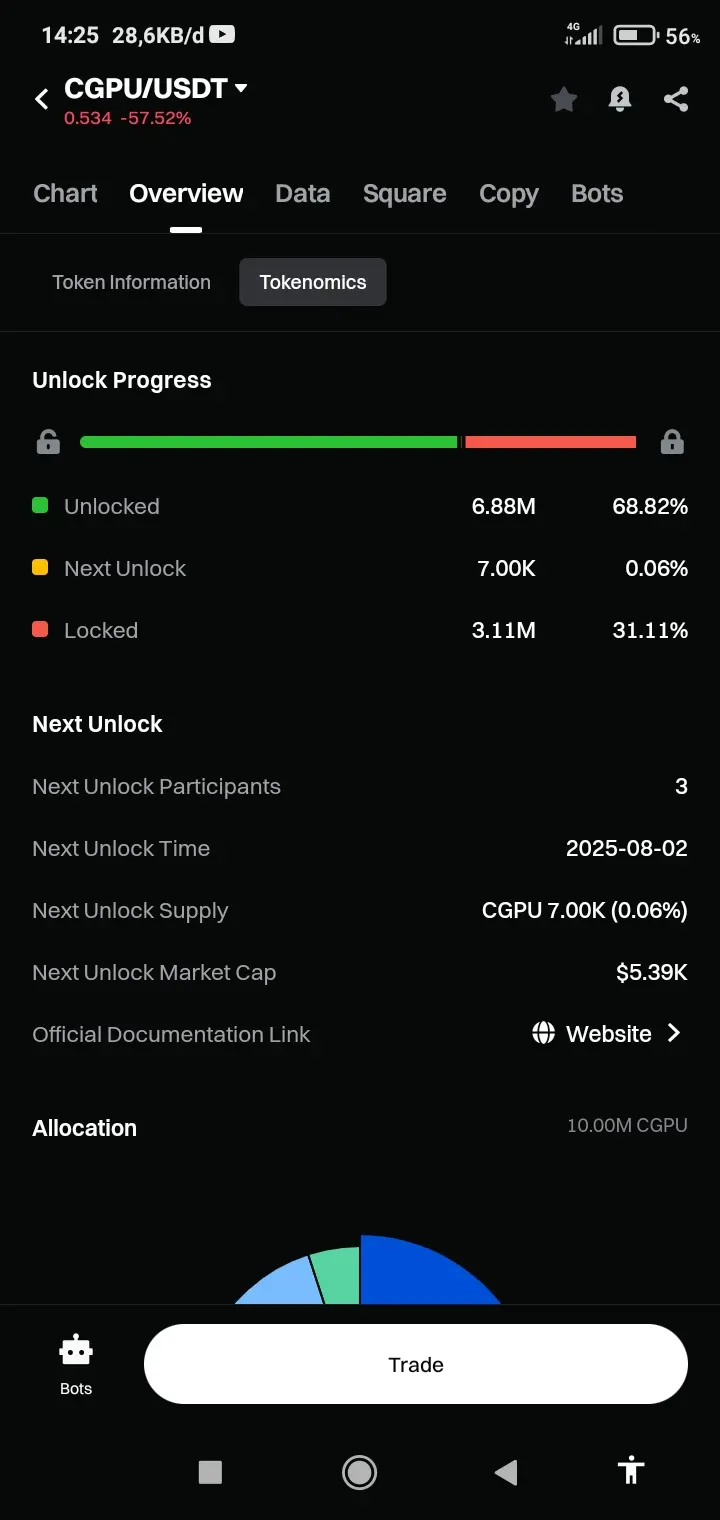Viewport: 720px width, 1520px height.
Task: Tap the Official Documentation Link label
Action: tap(171, 1034)
